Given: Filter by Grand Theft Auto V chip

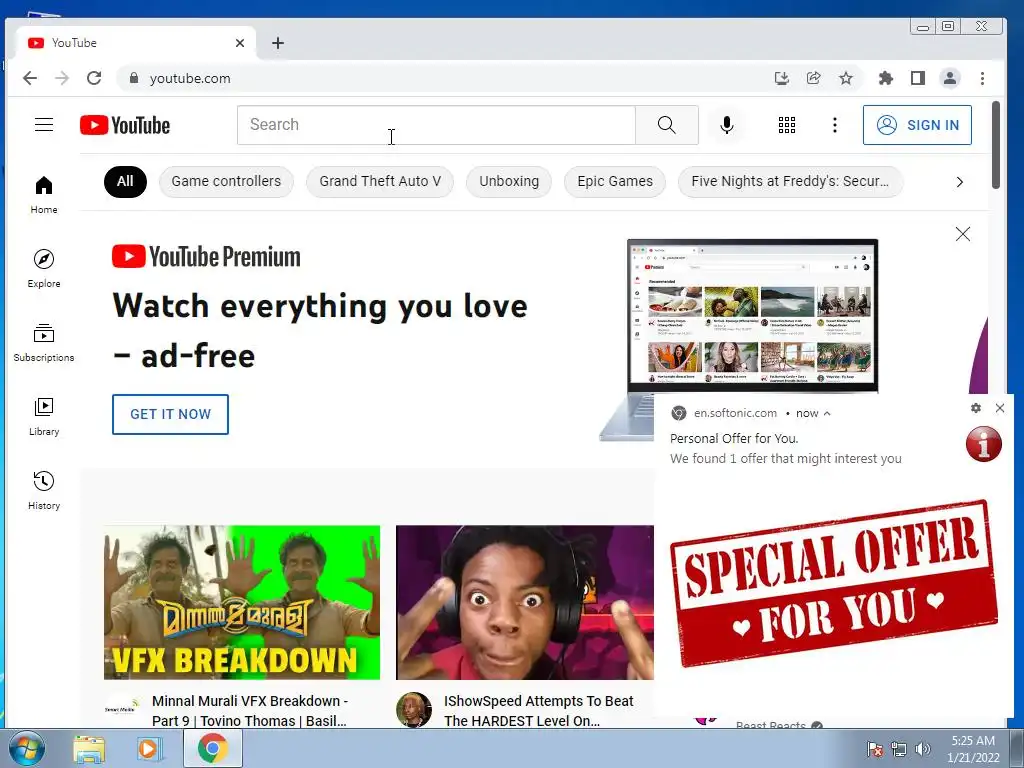Looking at the screenshot, I should 380,182.
